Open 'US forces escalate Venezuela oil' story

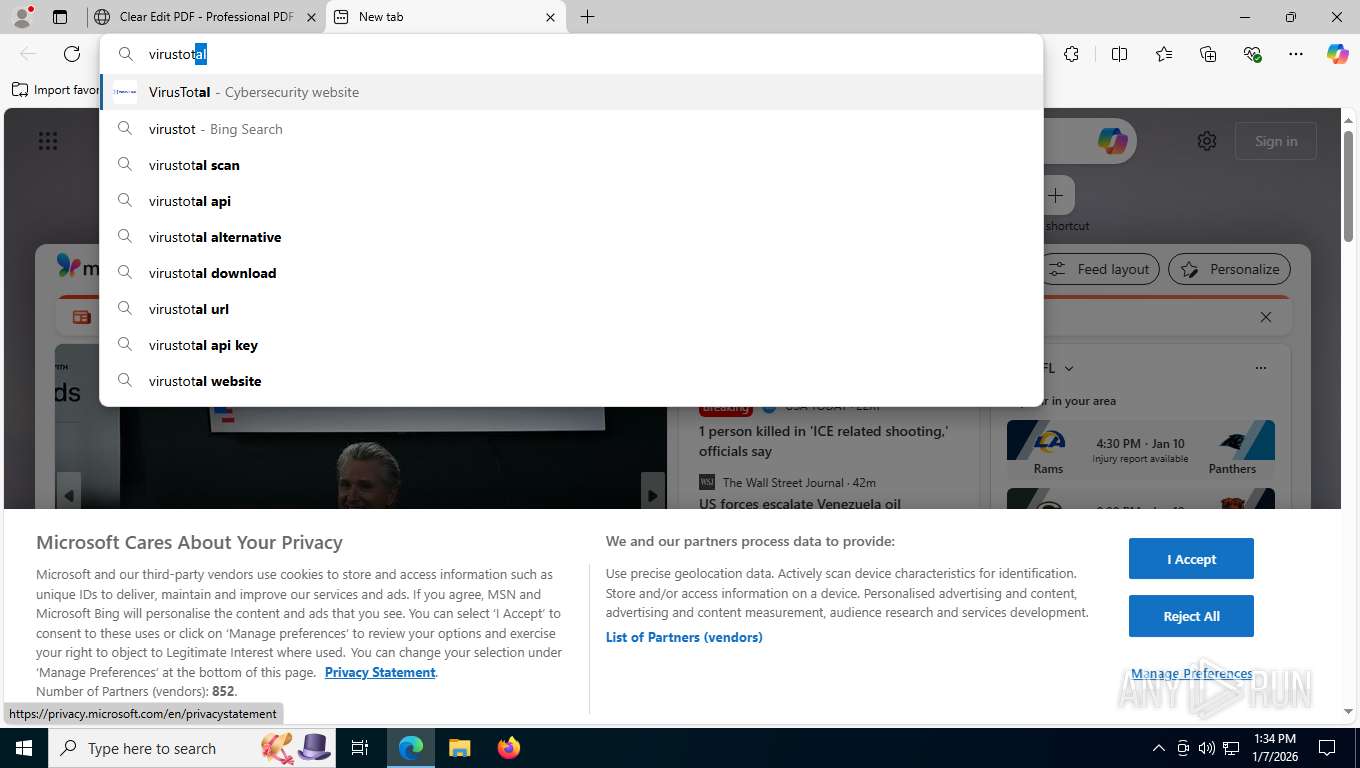coord(800,503)
